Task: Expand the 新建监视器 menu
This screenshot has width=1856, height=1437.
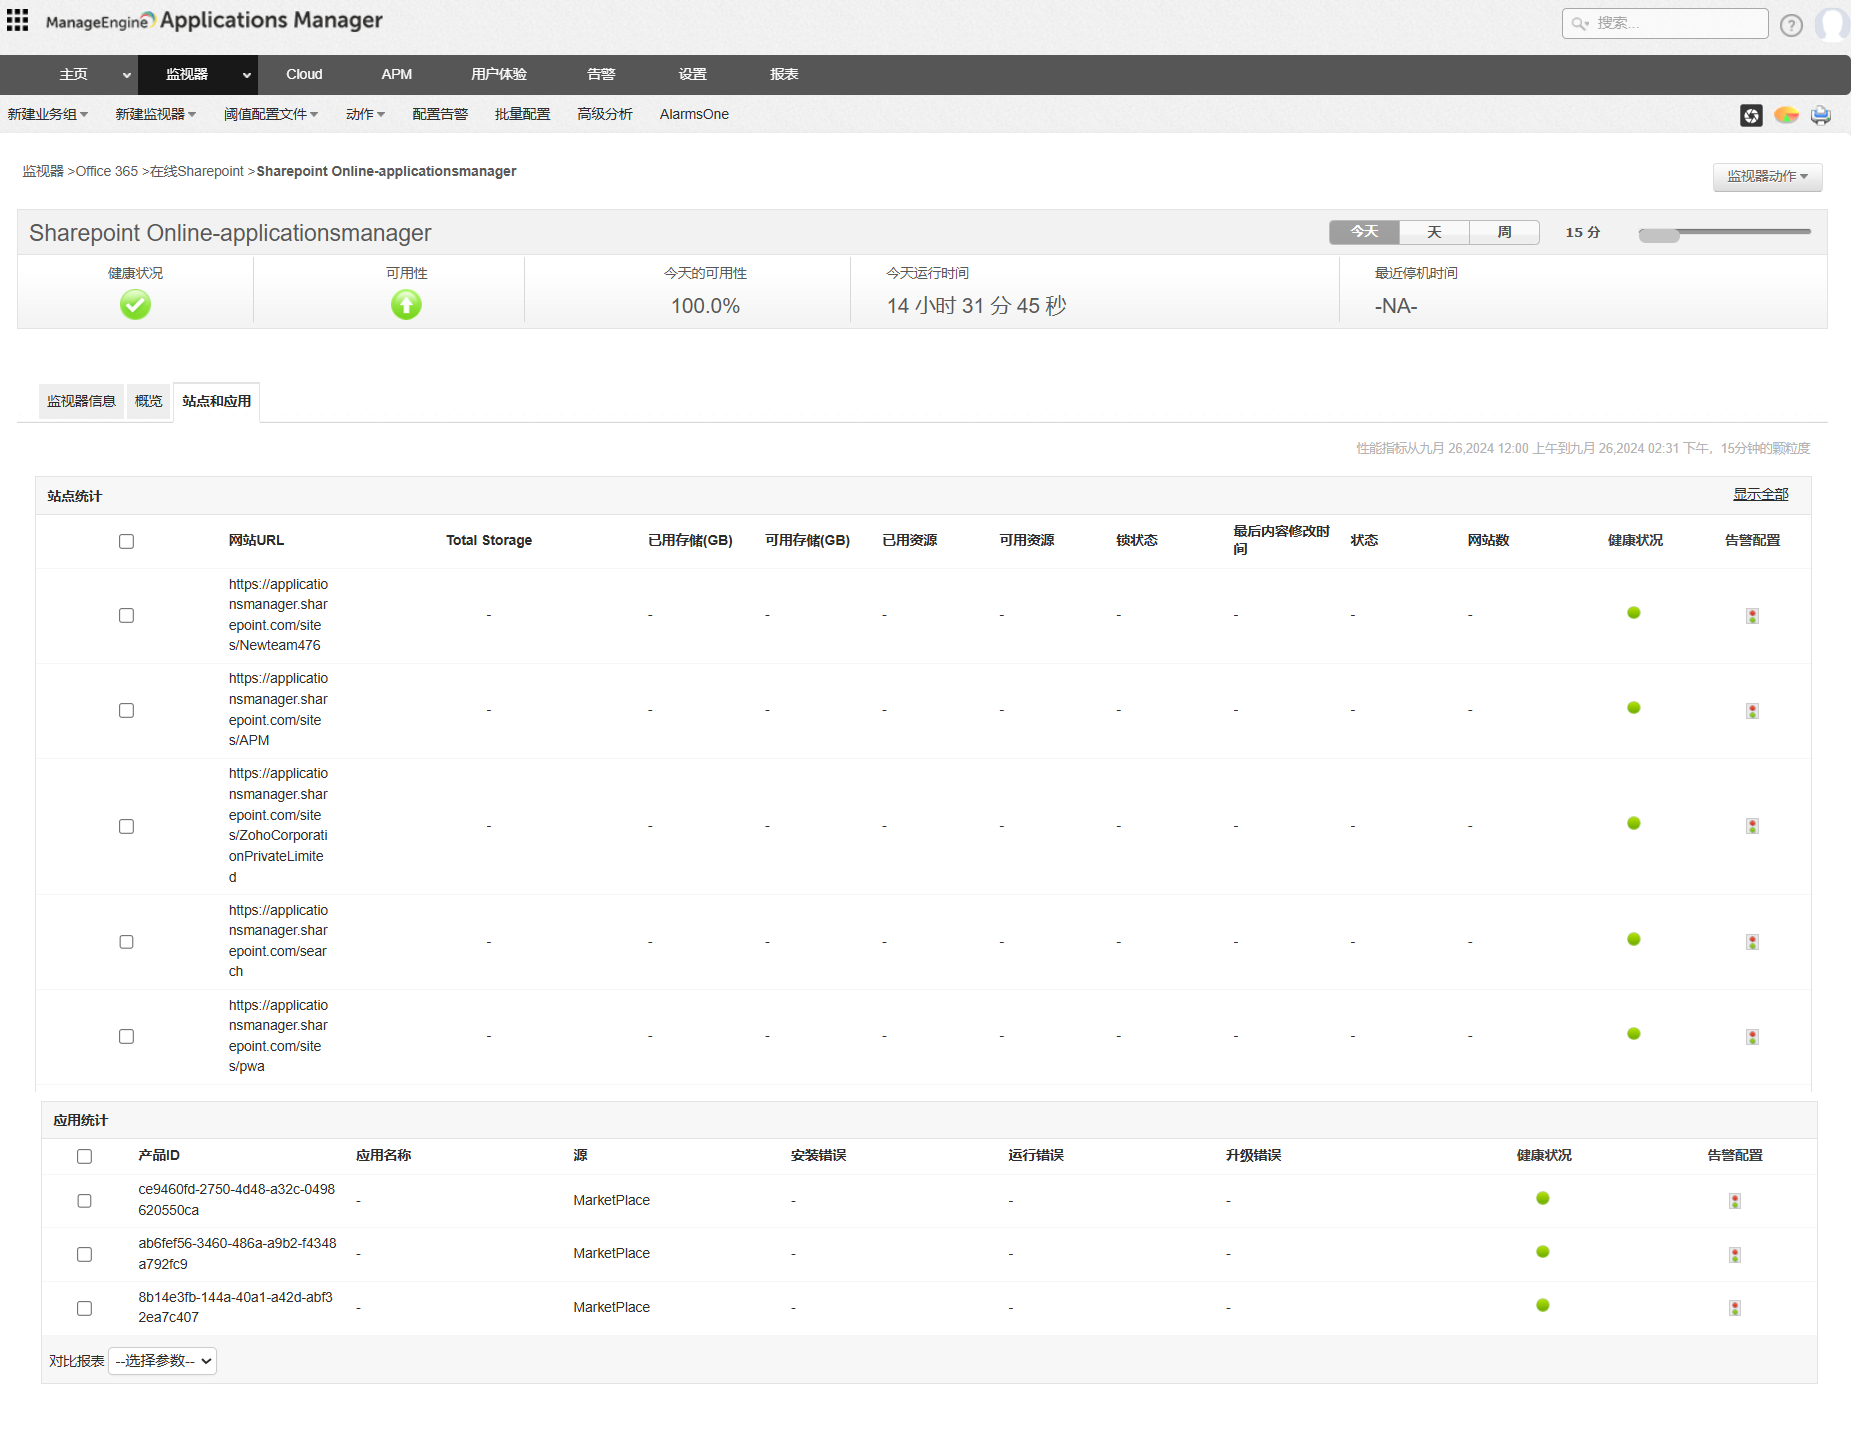Action: pos(155,115)
